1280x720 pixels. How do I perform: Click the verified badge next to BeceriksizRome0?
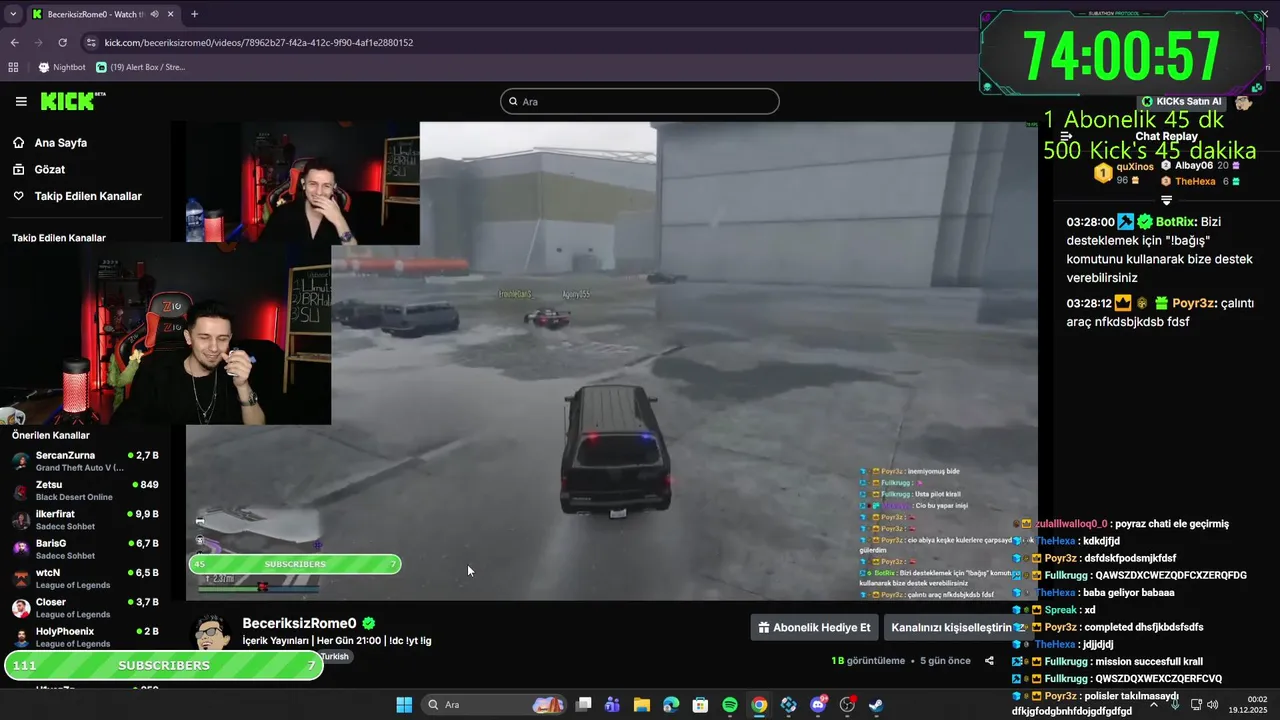(x=369, y=623)
